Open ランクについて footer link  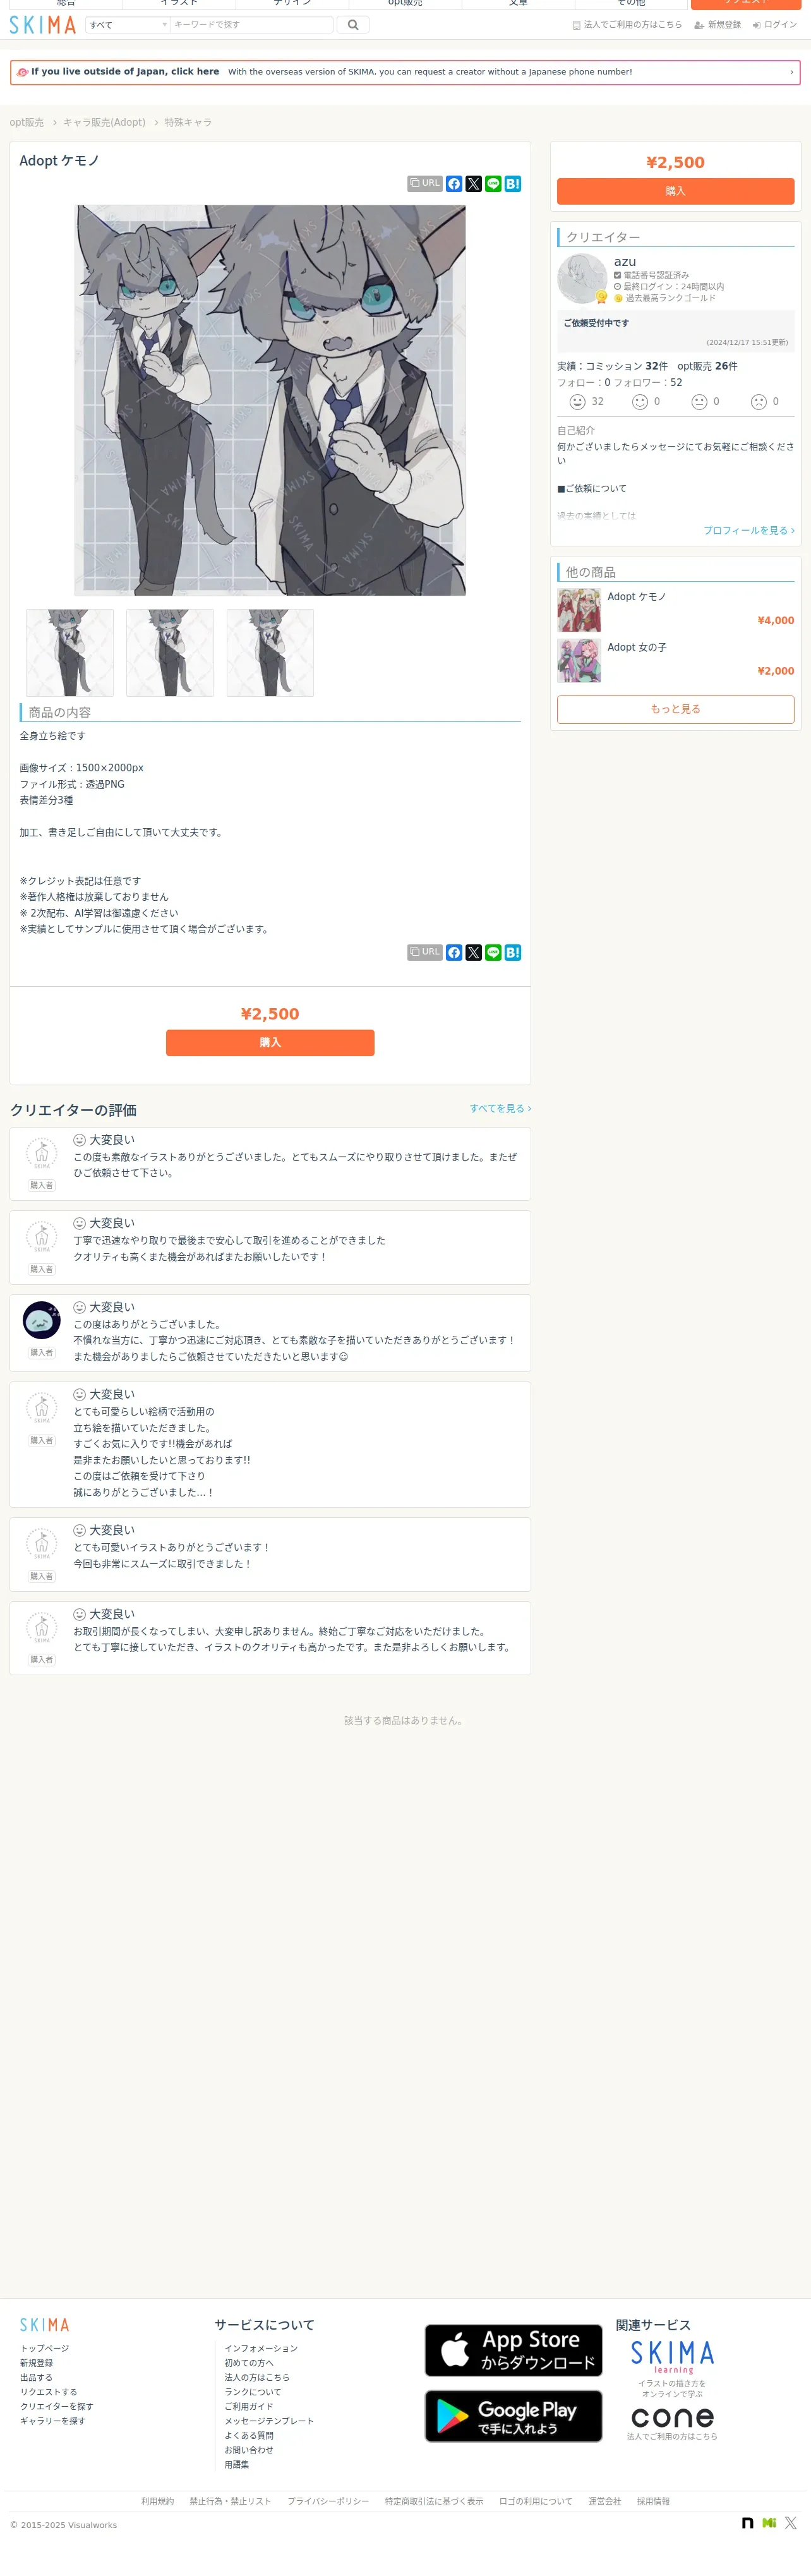pos(253,2393)
